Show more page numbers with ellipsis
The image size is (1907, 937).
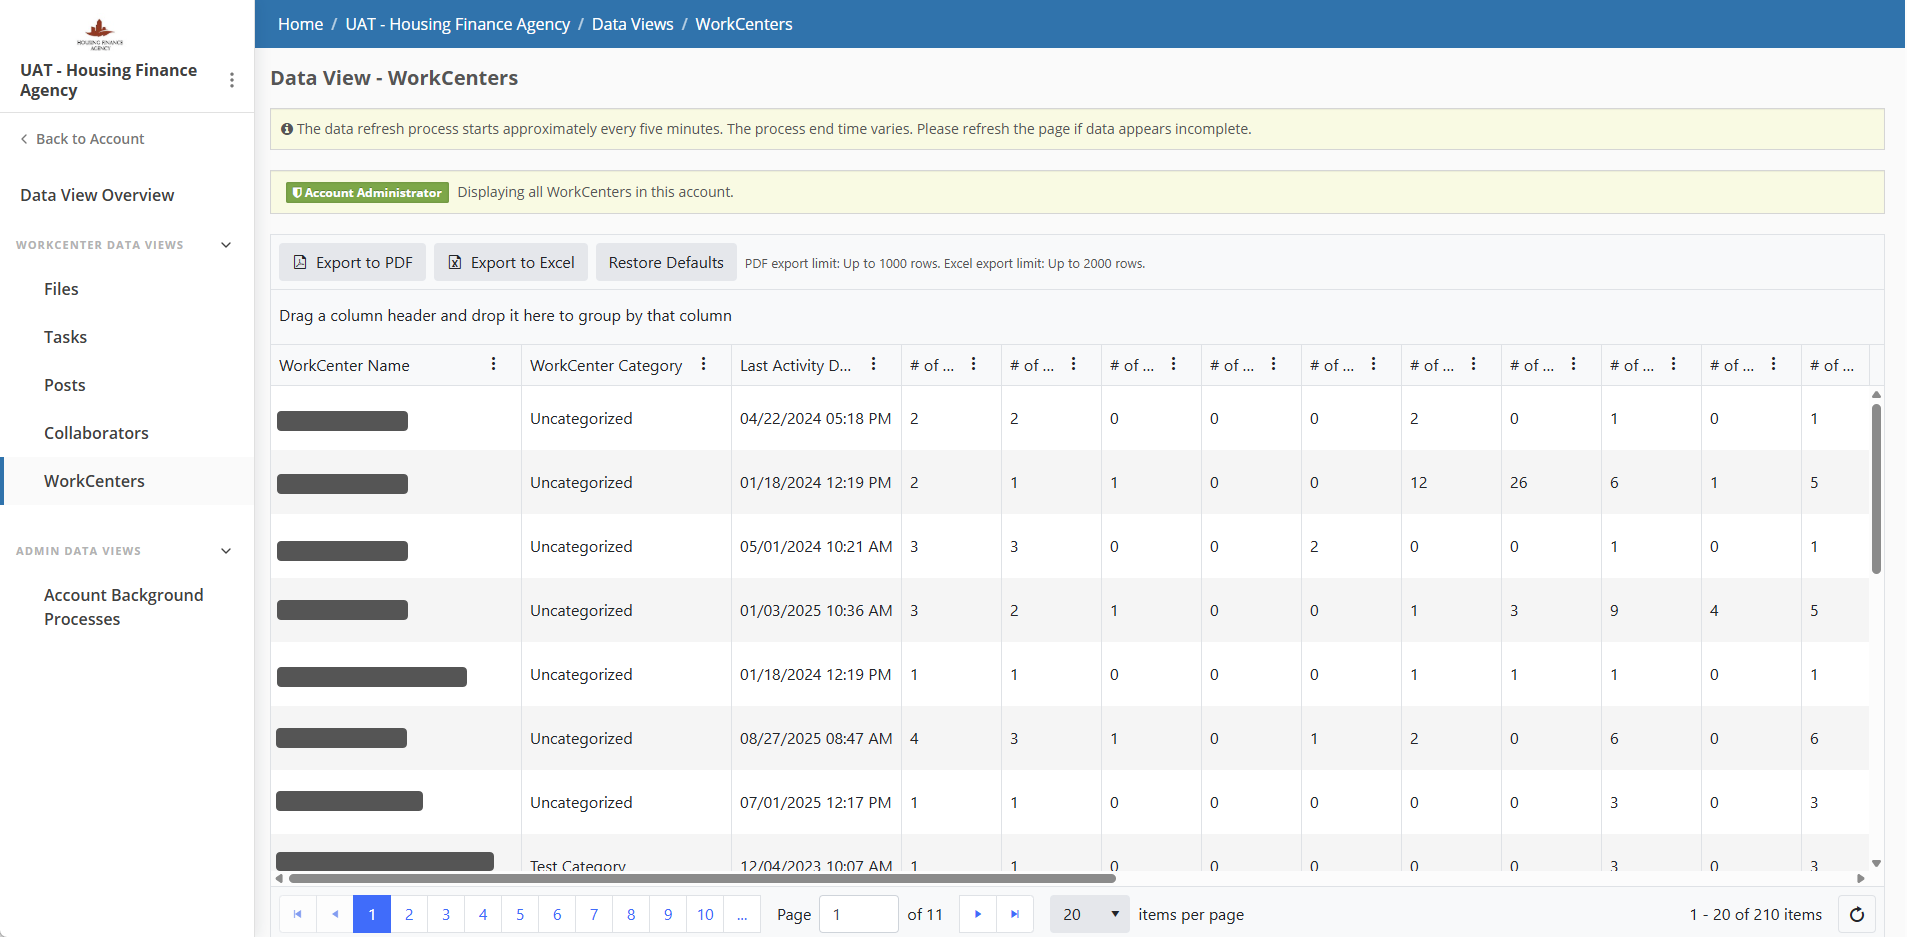[x=742, y=914]
